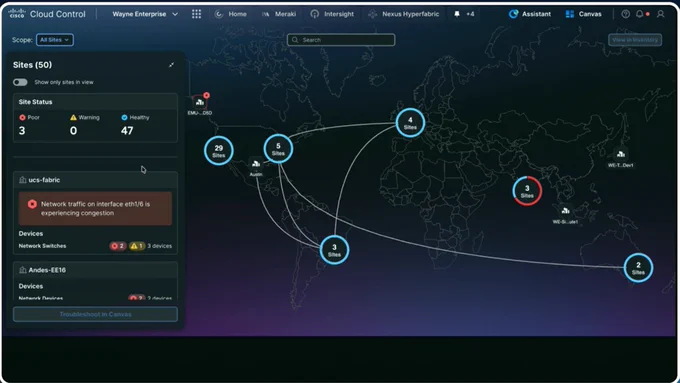The image size is (680, 383).
Task: Open the All Sites scope dropdown
Action: [55, 39]
